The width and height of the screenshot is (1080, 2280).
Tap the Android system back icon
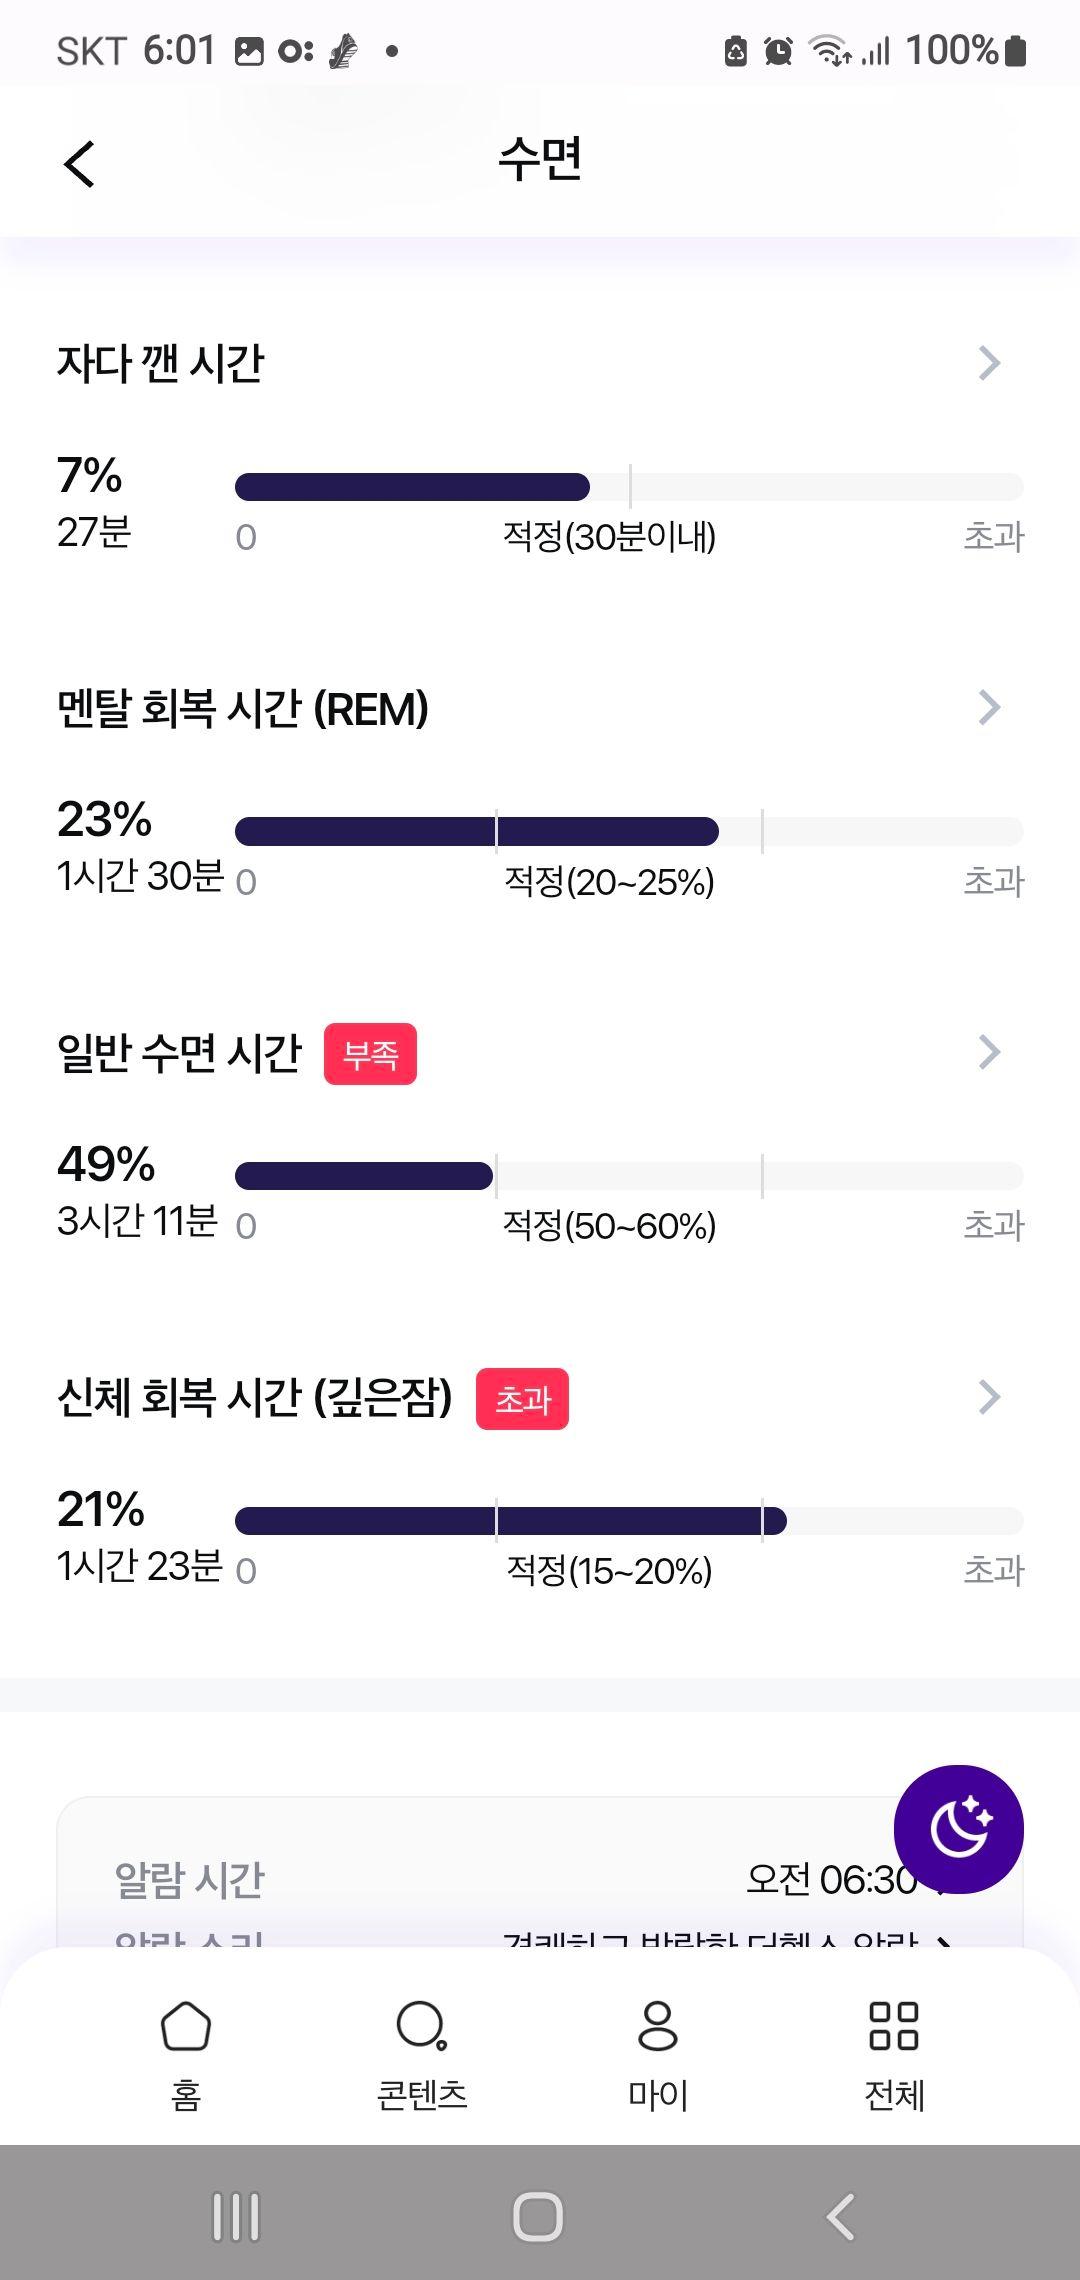pos(841,2217)
